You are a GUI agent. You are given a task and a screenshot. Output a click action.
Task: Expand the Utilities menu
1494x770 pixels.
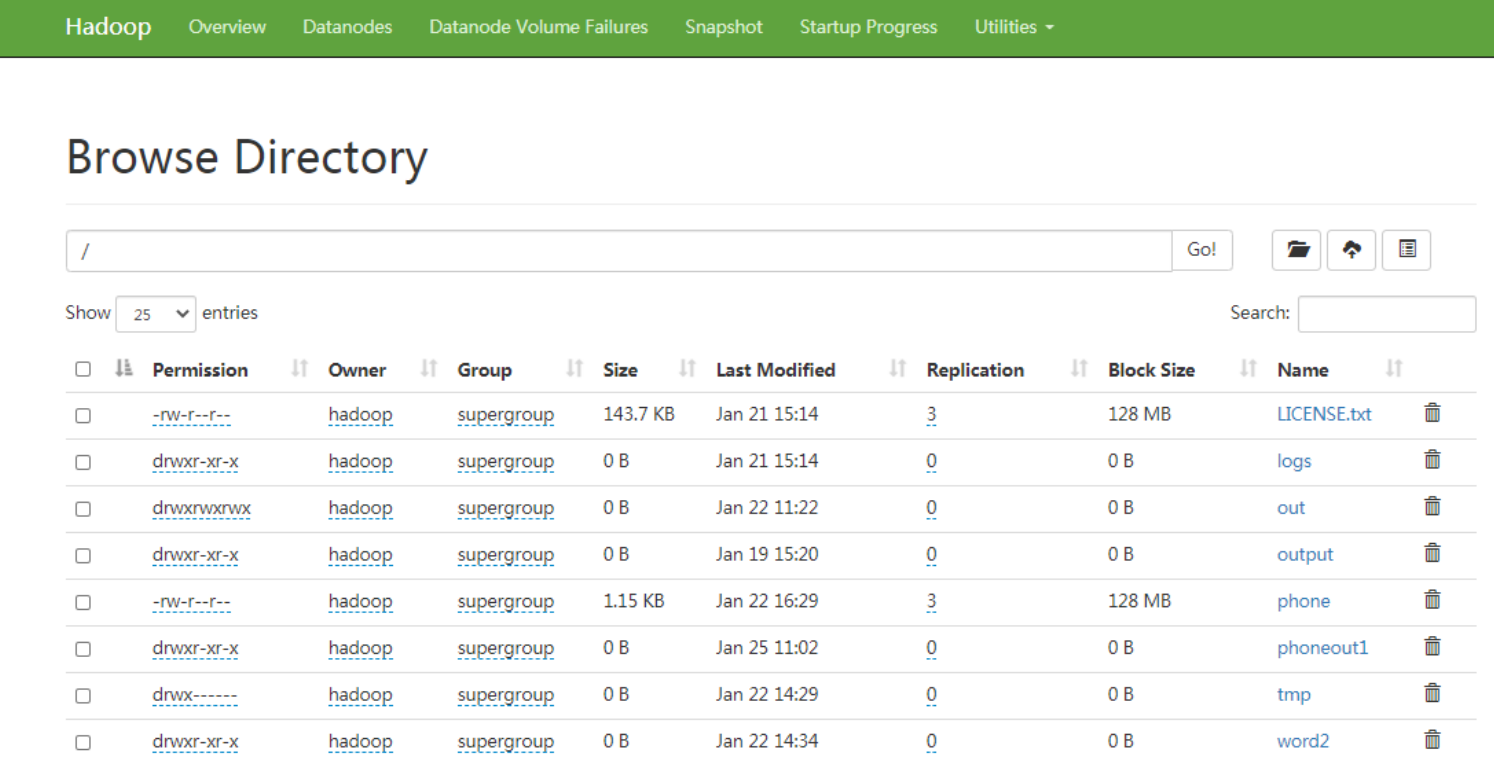point(1014,27)
